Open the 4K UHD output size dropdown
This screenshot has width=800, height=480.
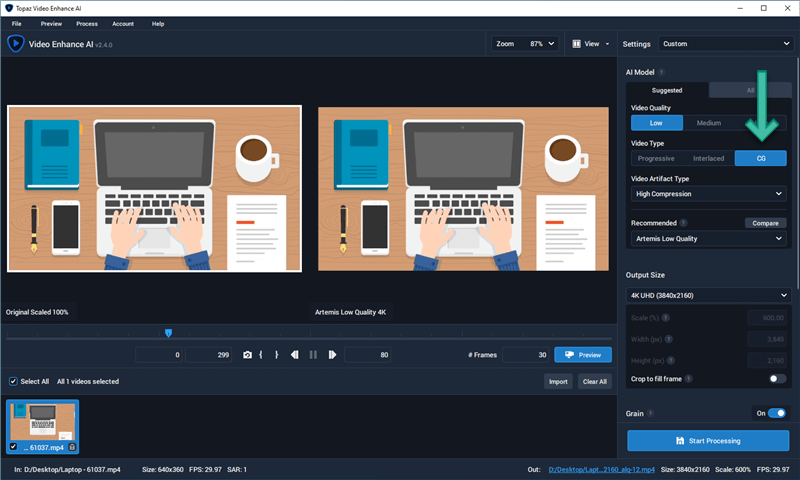coord(709,295)
